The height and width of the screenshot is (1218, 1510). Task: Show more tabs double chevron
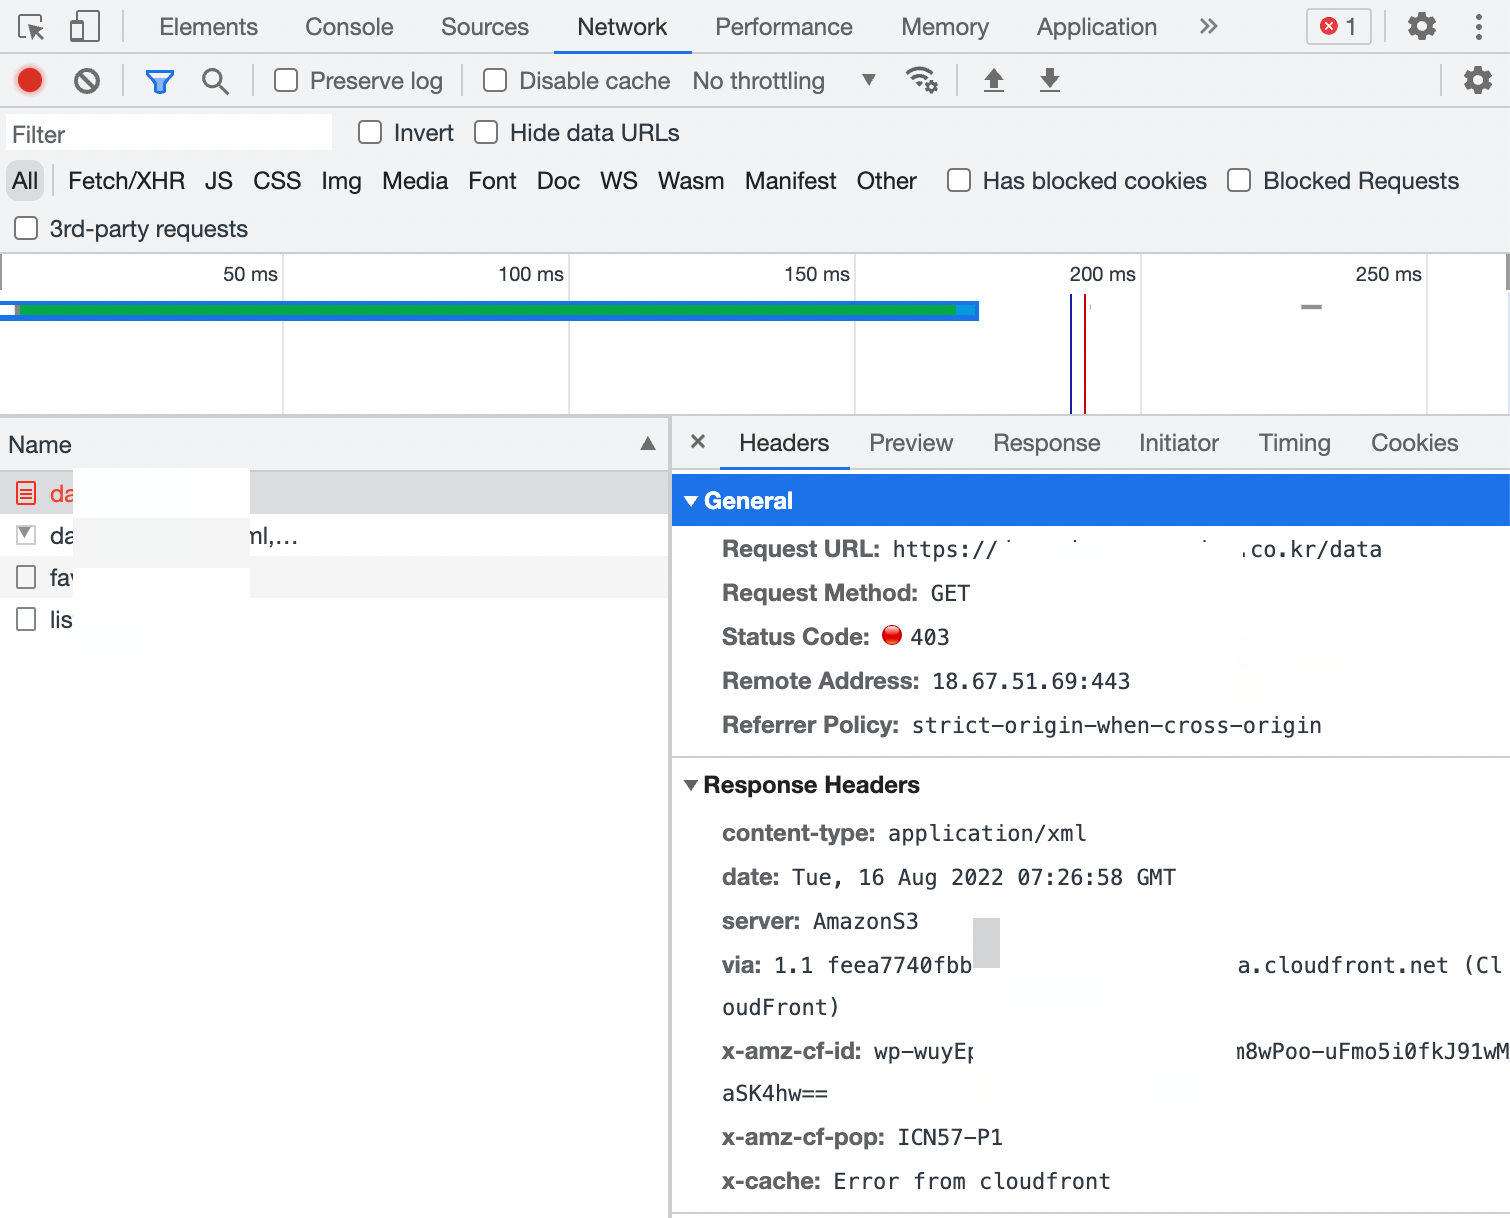click(x=1208, y=27)
